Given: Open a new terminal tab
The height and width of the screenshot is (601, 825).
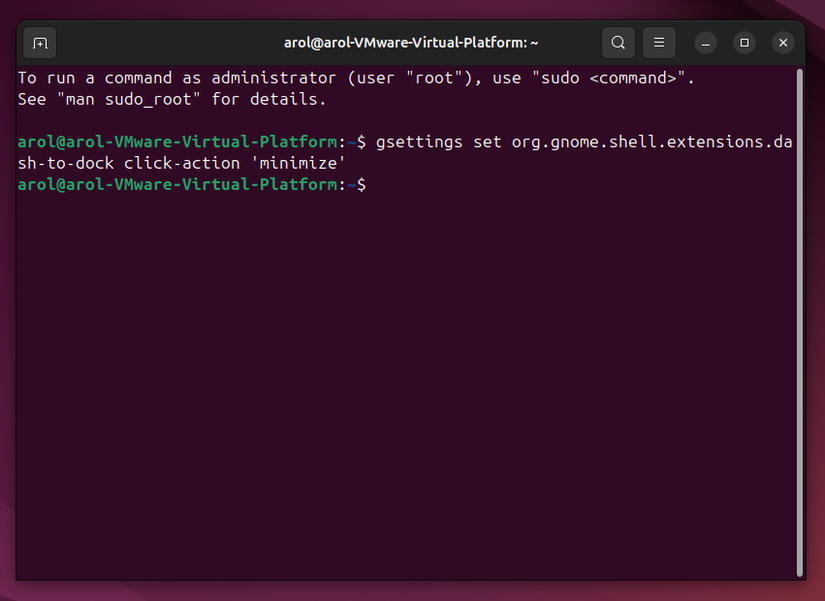Looking at the screenshot, I should [40, 43].
